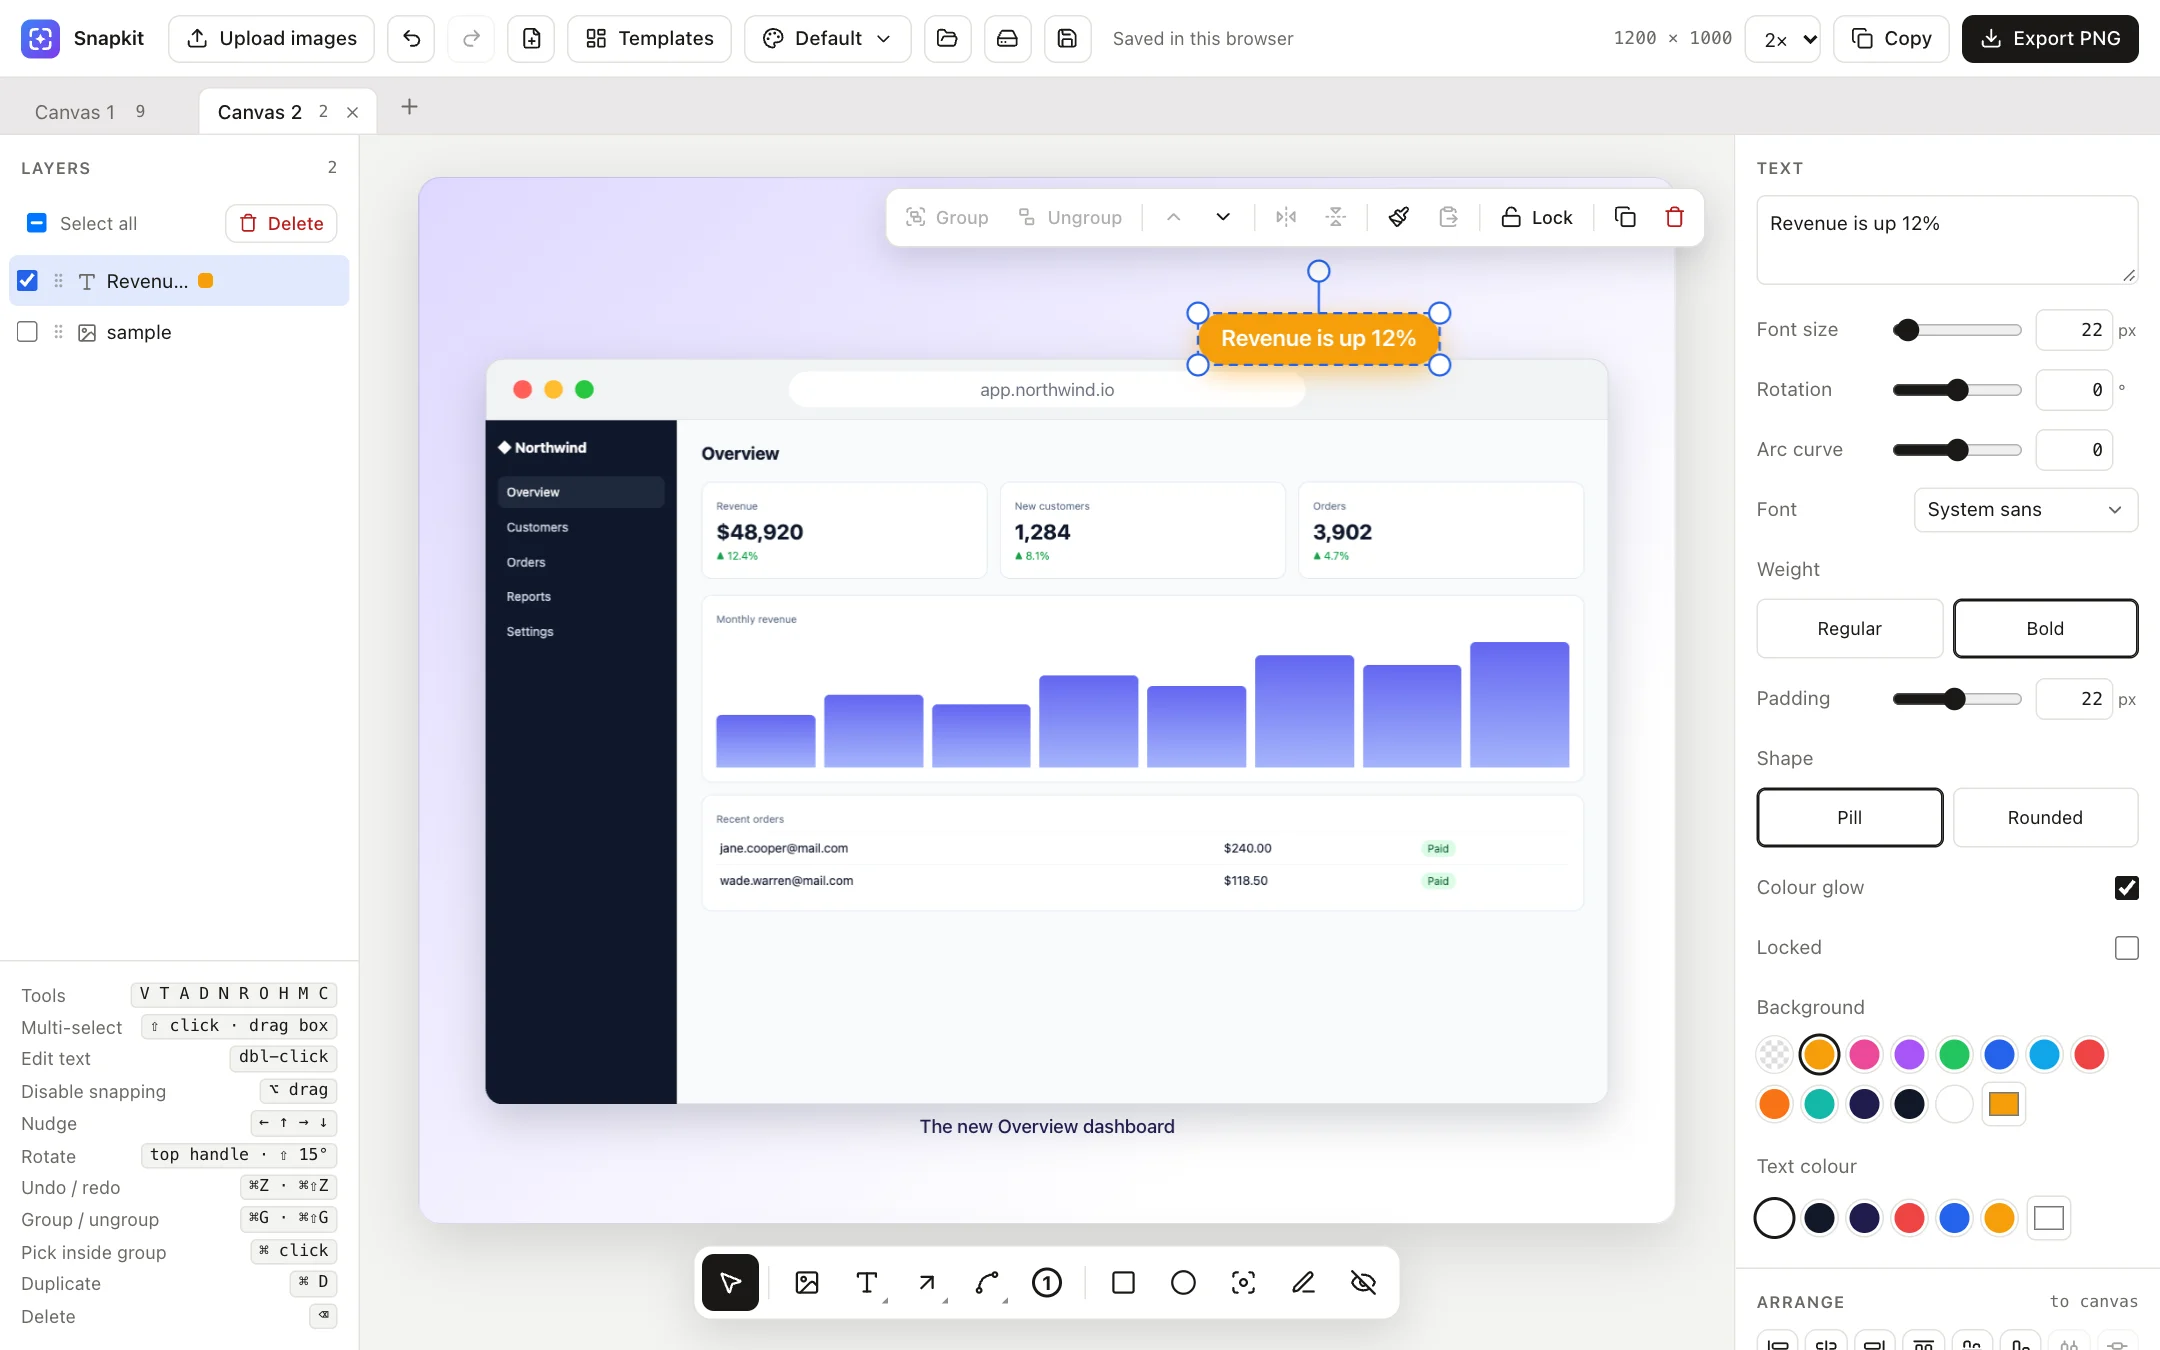Image resolution: width=2160 pixels, height=1350 pixels.
Task: Click Upload images button
Action: (271, 39)
